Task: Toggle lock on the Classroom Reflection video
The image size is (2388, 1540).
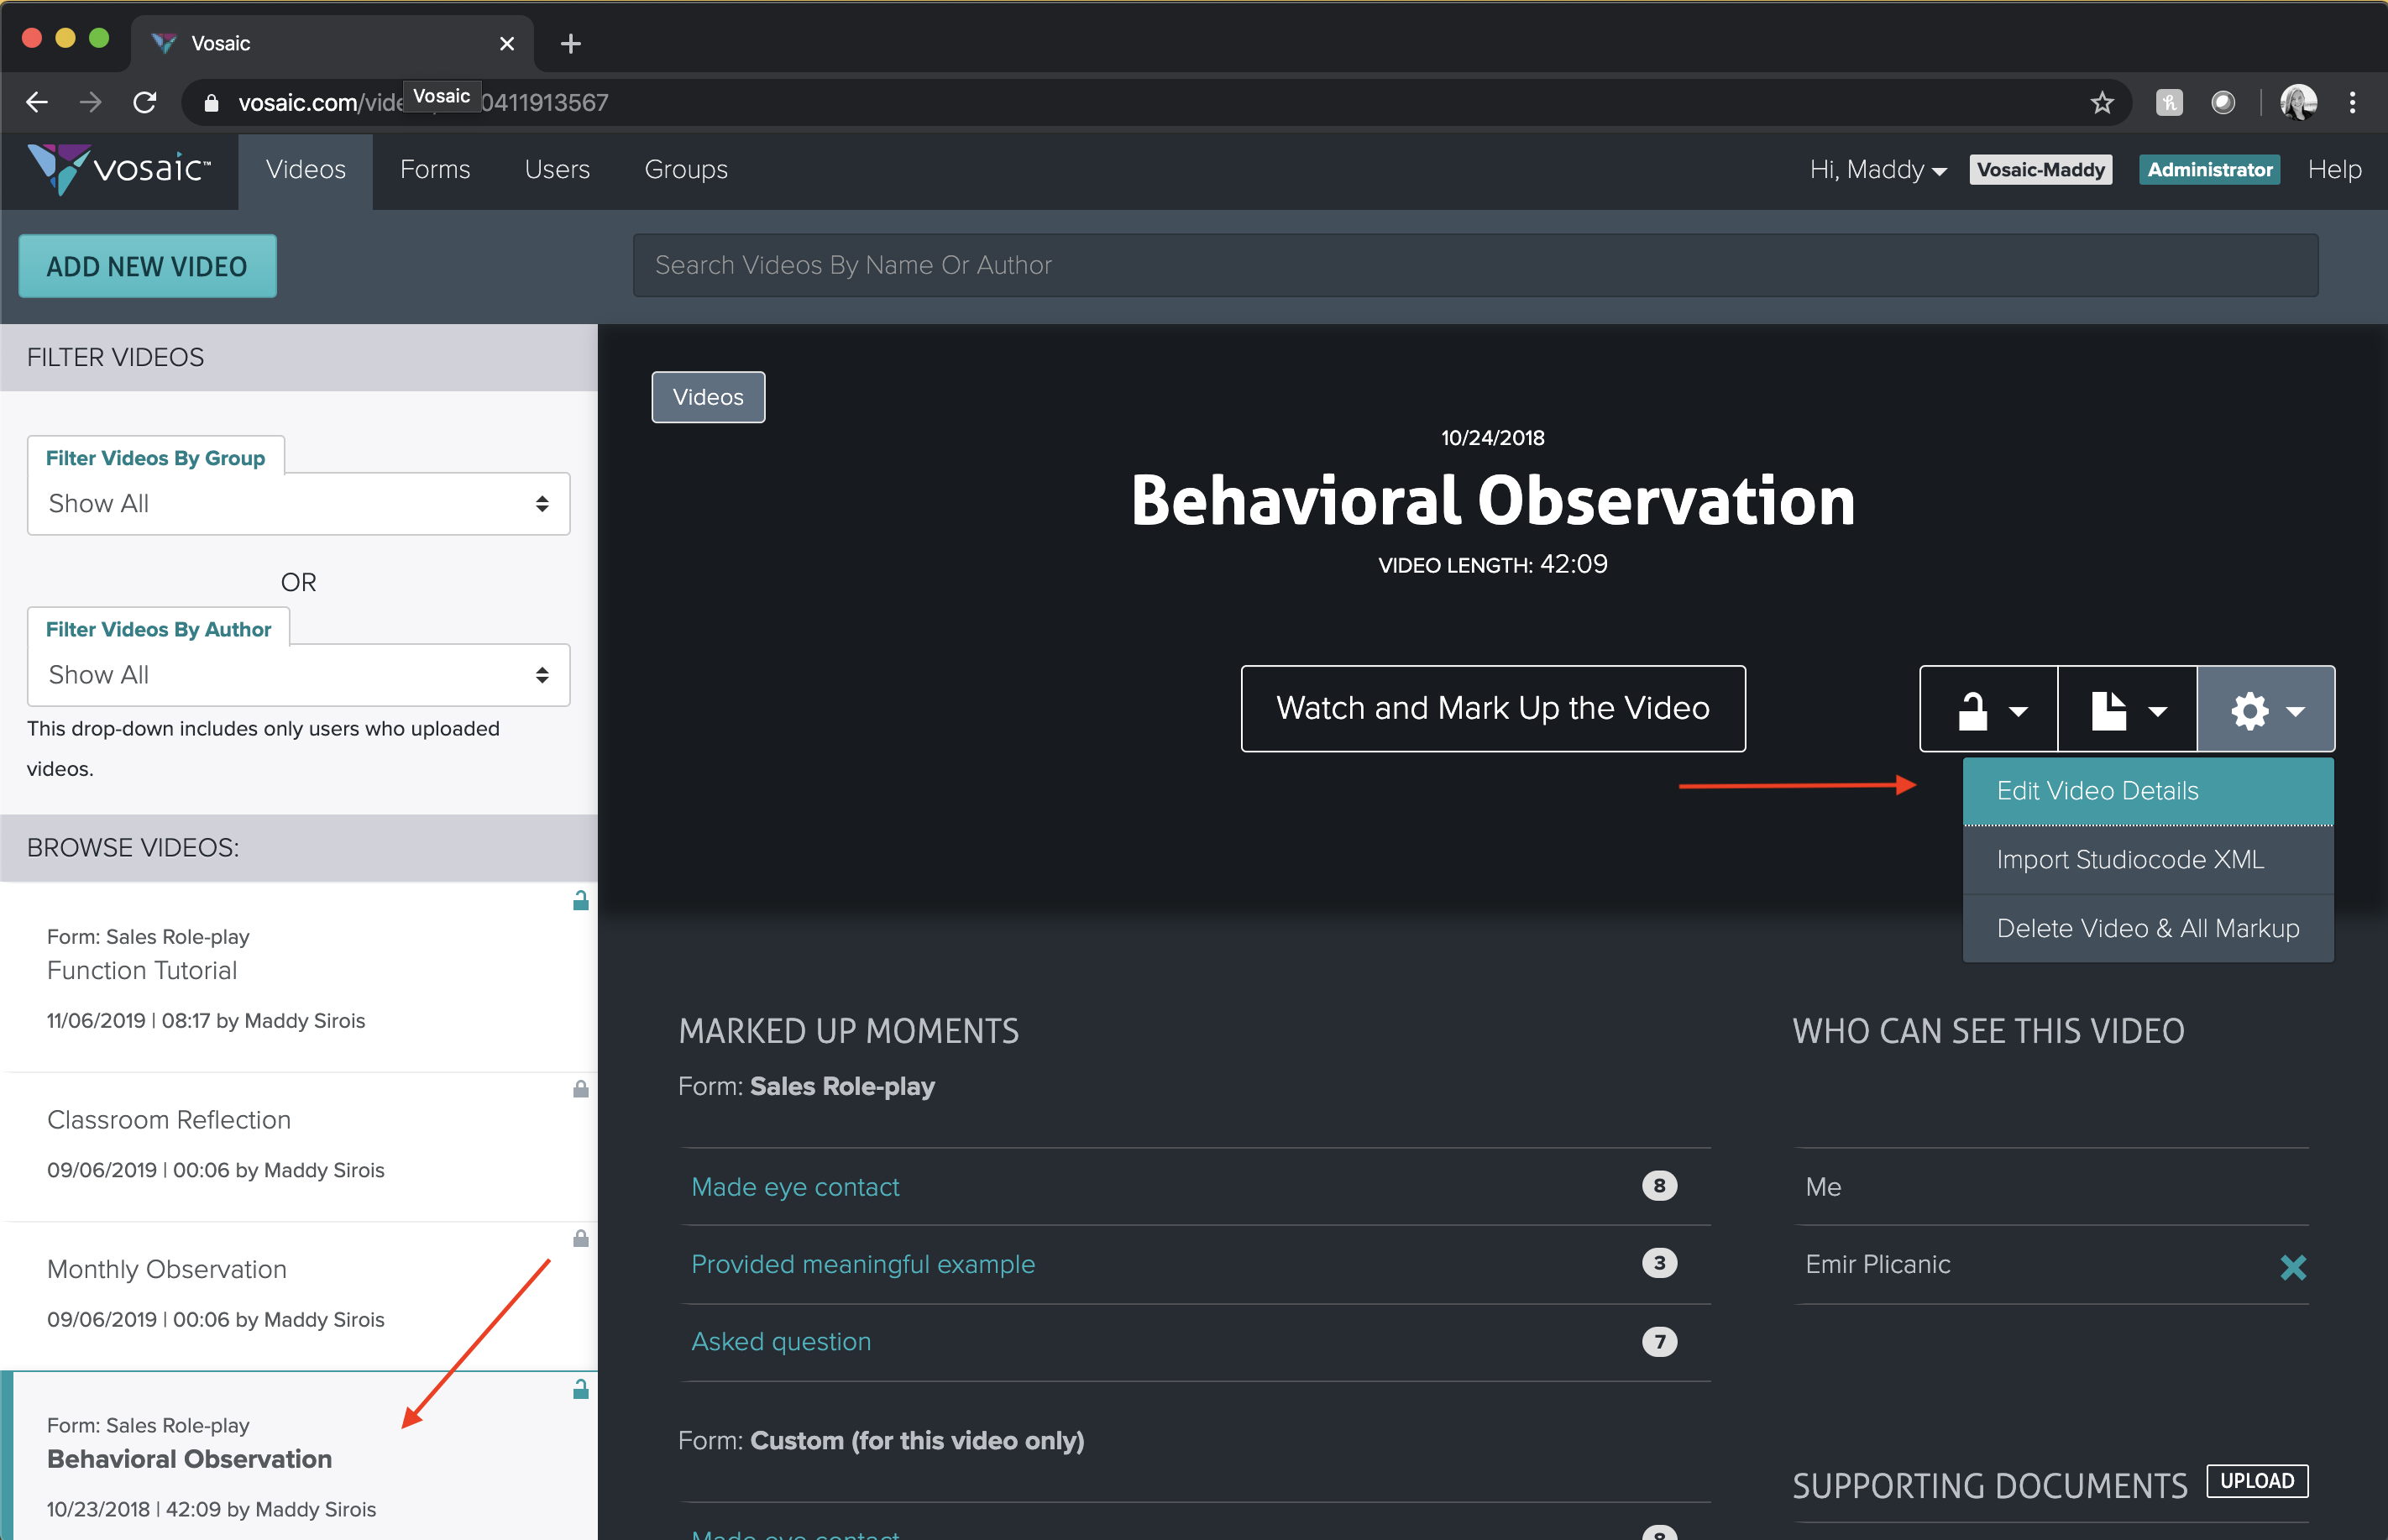Action: tap(580, 1089)
